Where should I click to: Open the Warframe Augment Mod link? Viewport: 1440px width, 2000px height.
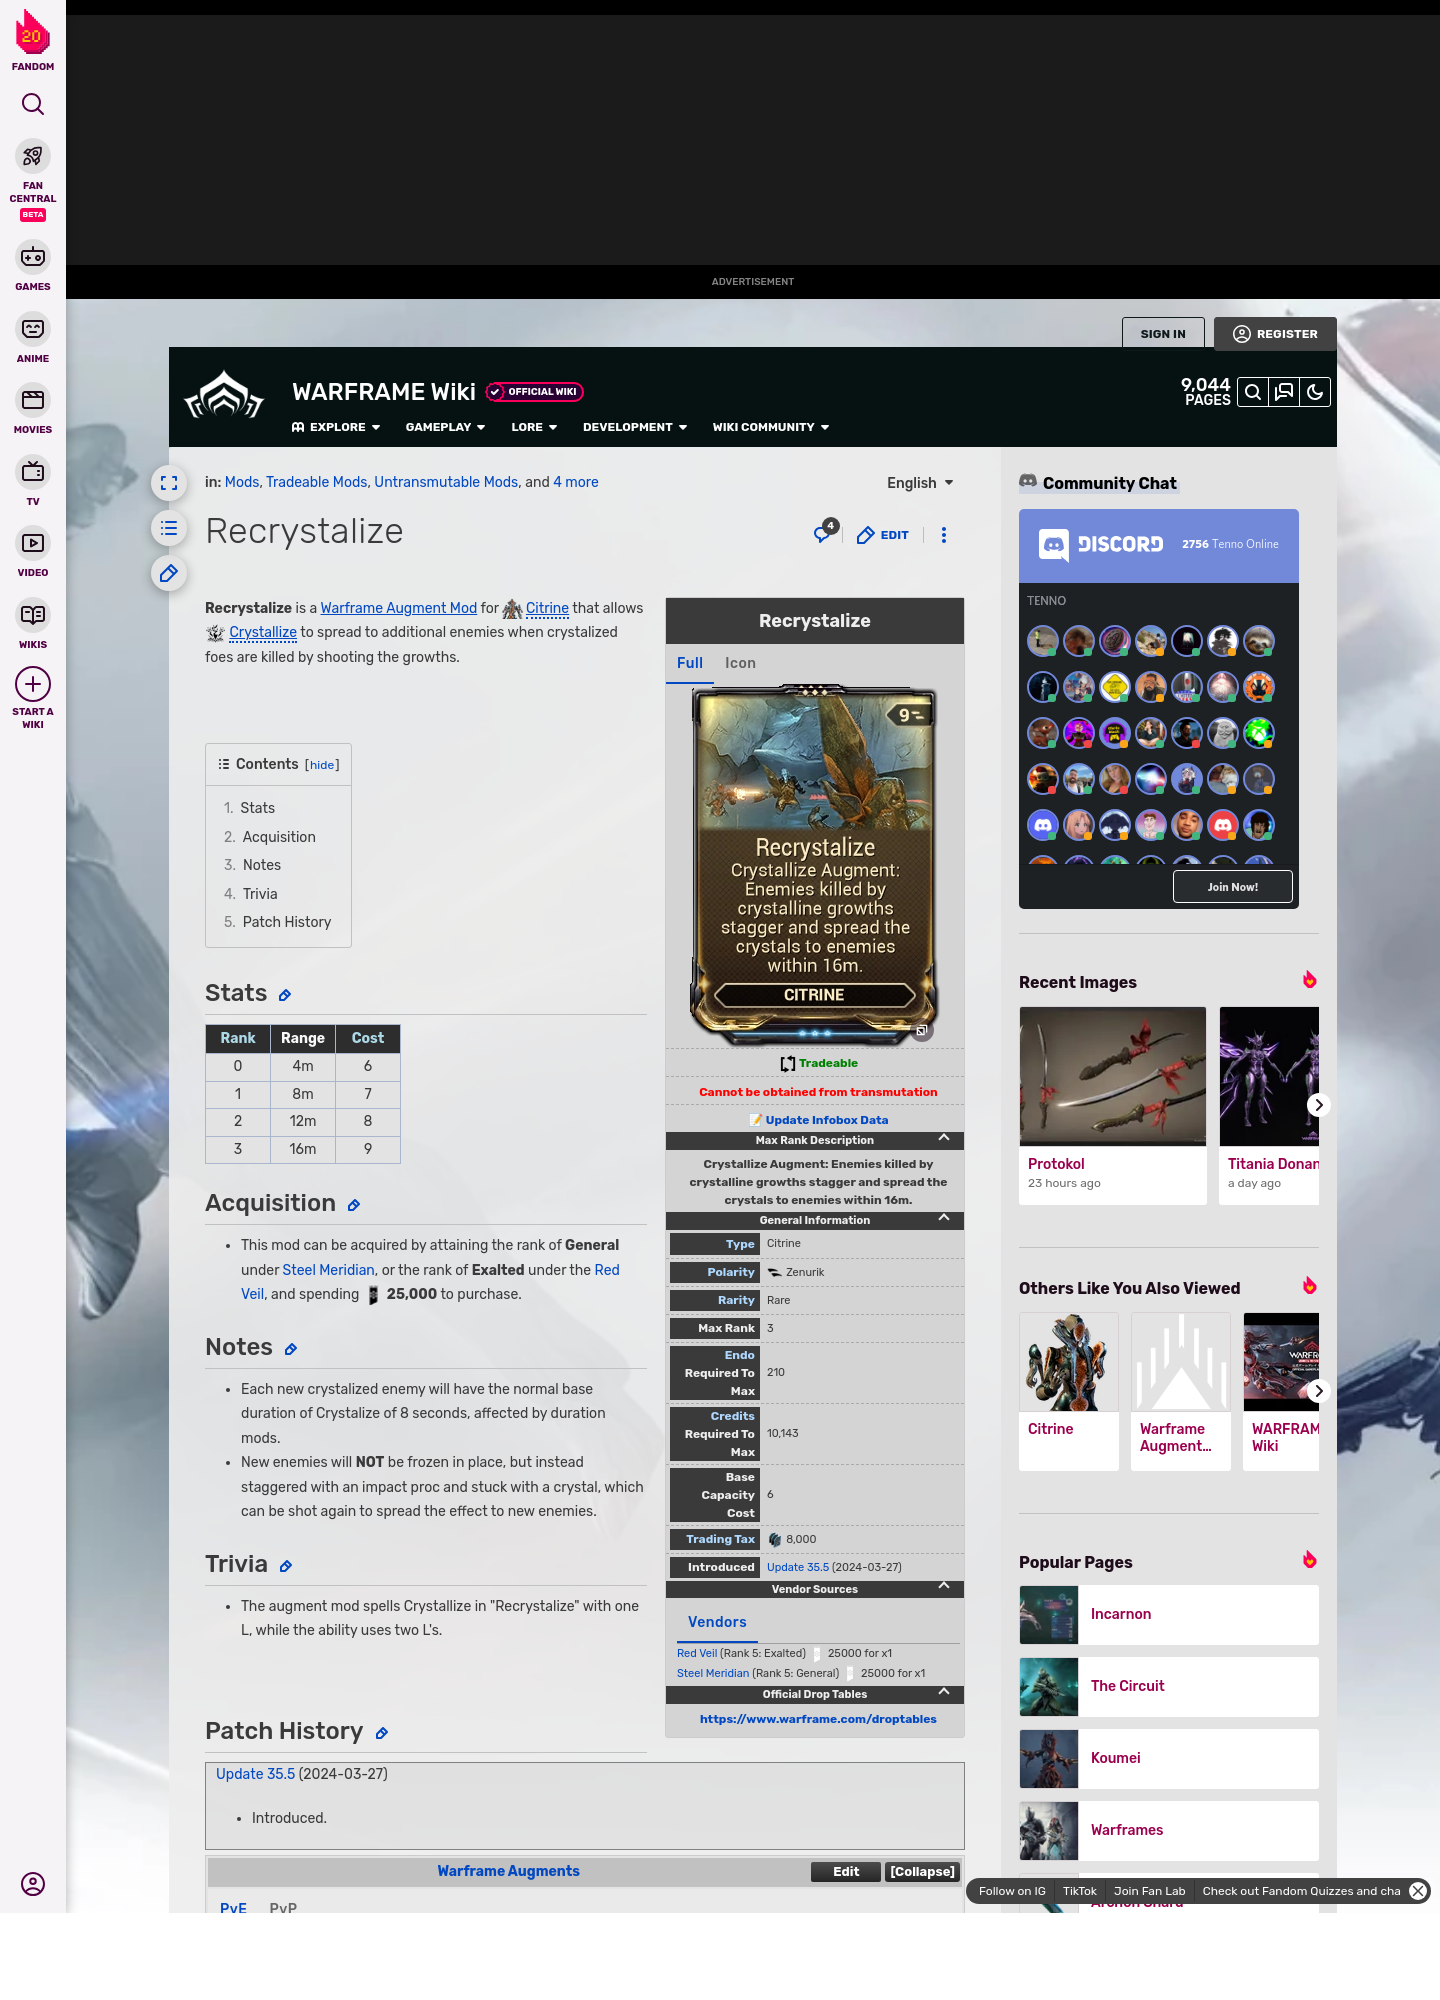click(398, 608)
